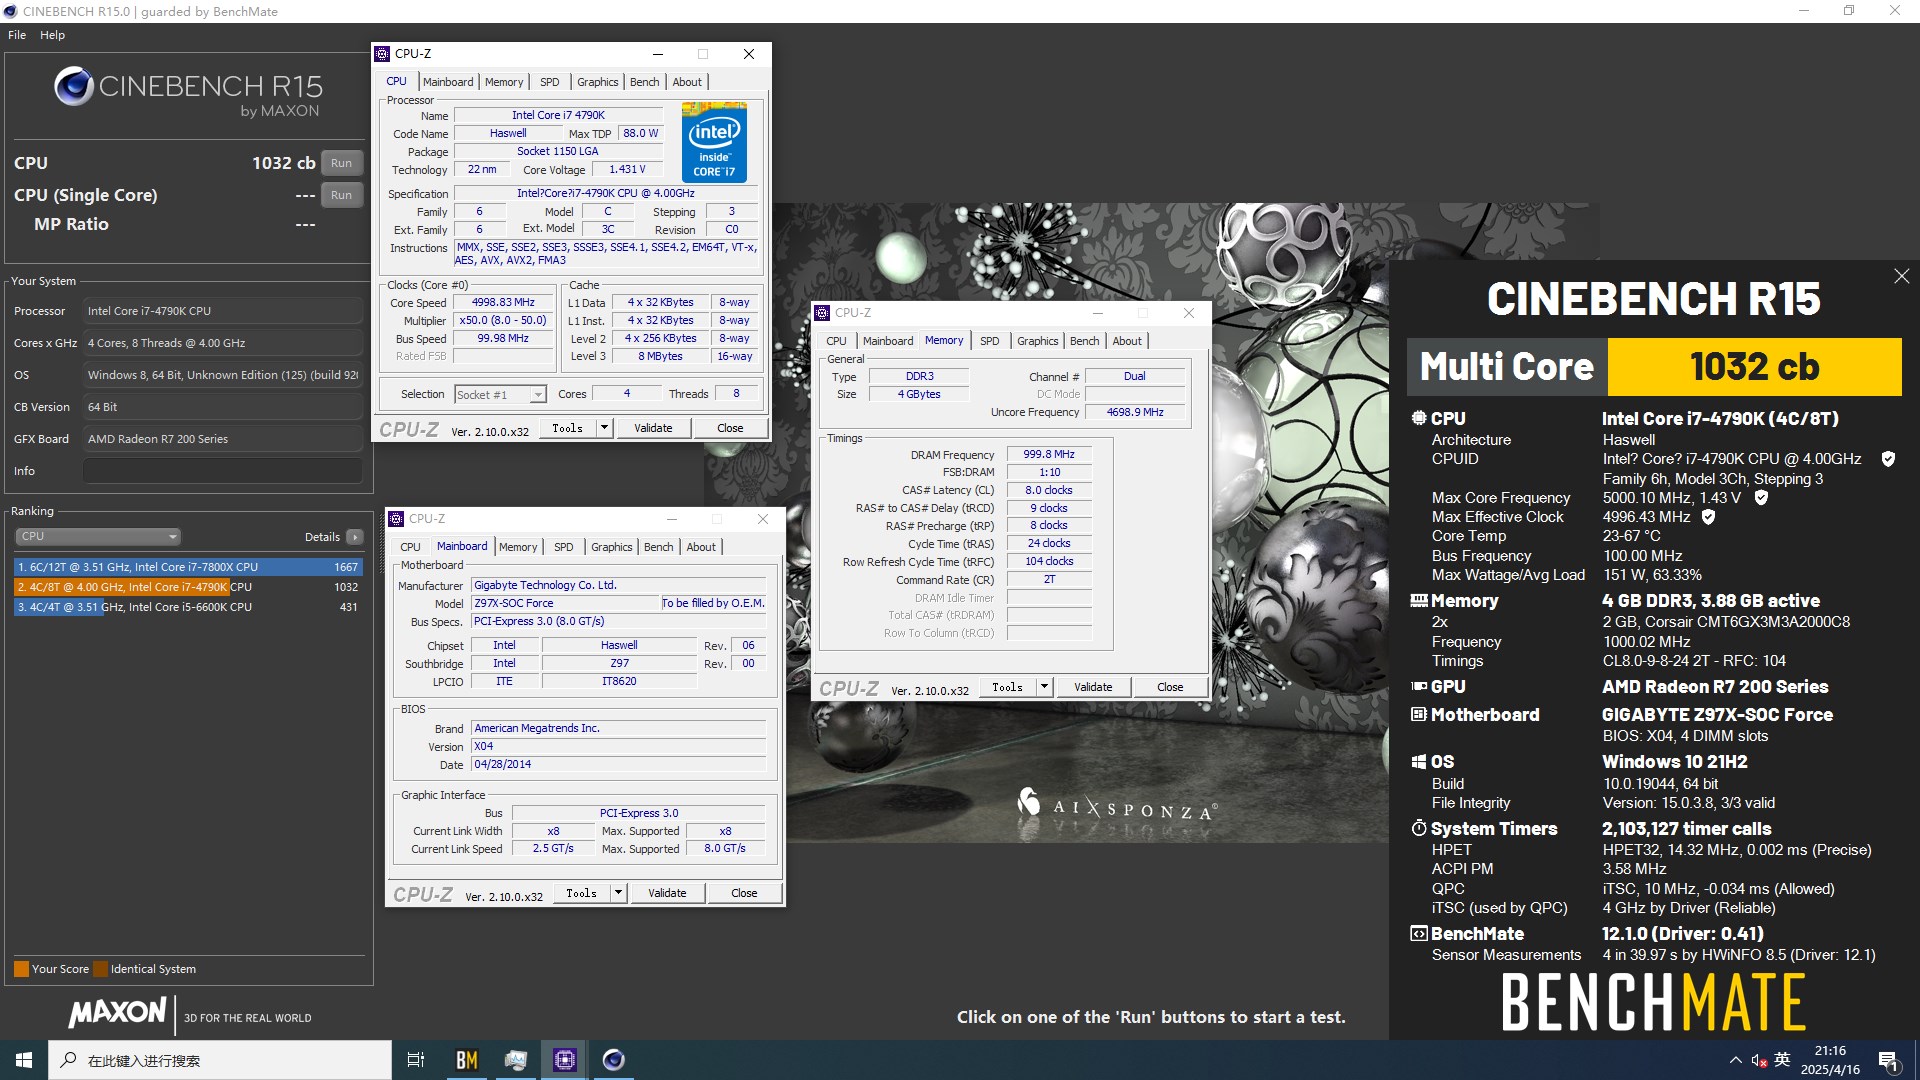This screenshot has width=1920, height=1080.
Task: Click CPU-Z icon in top window title
Action: coord(382,54)
